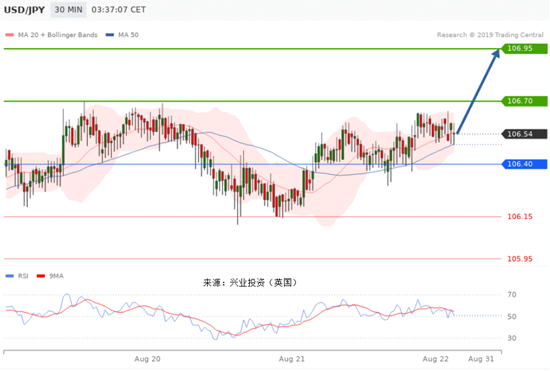Click the 9MA legend label

56,276
